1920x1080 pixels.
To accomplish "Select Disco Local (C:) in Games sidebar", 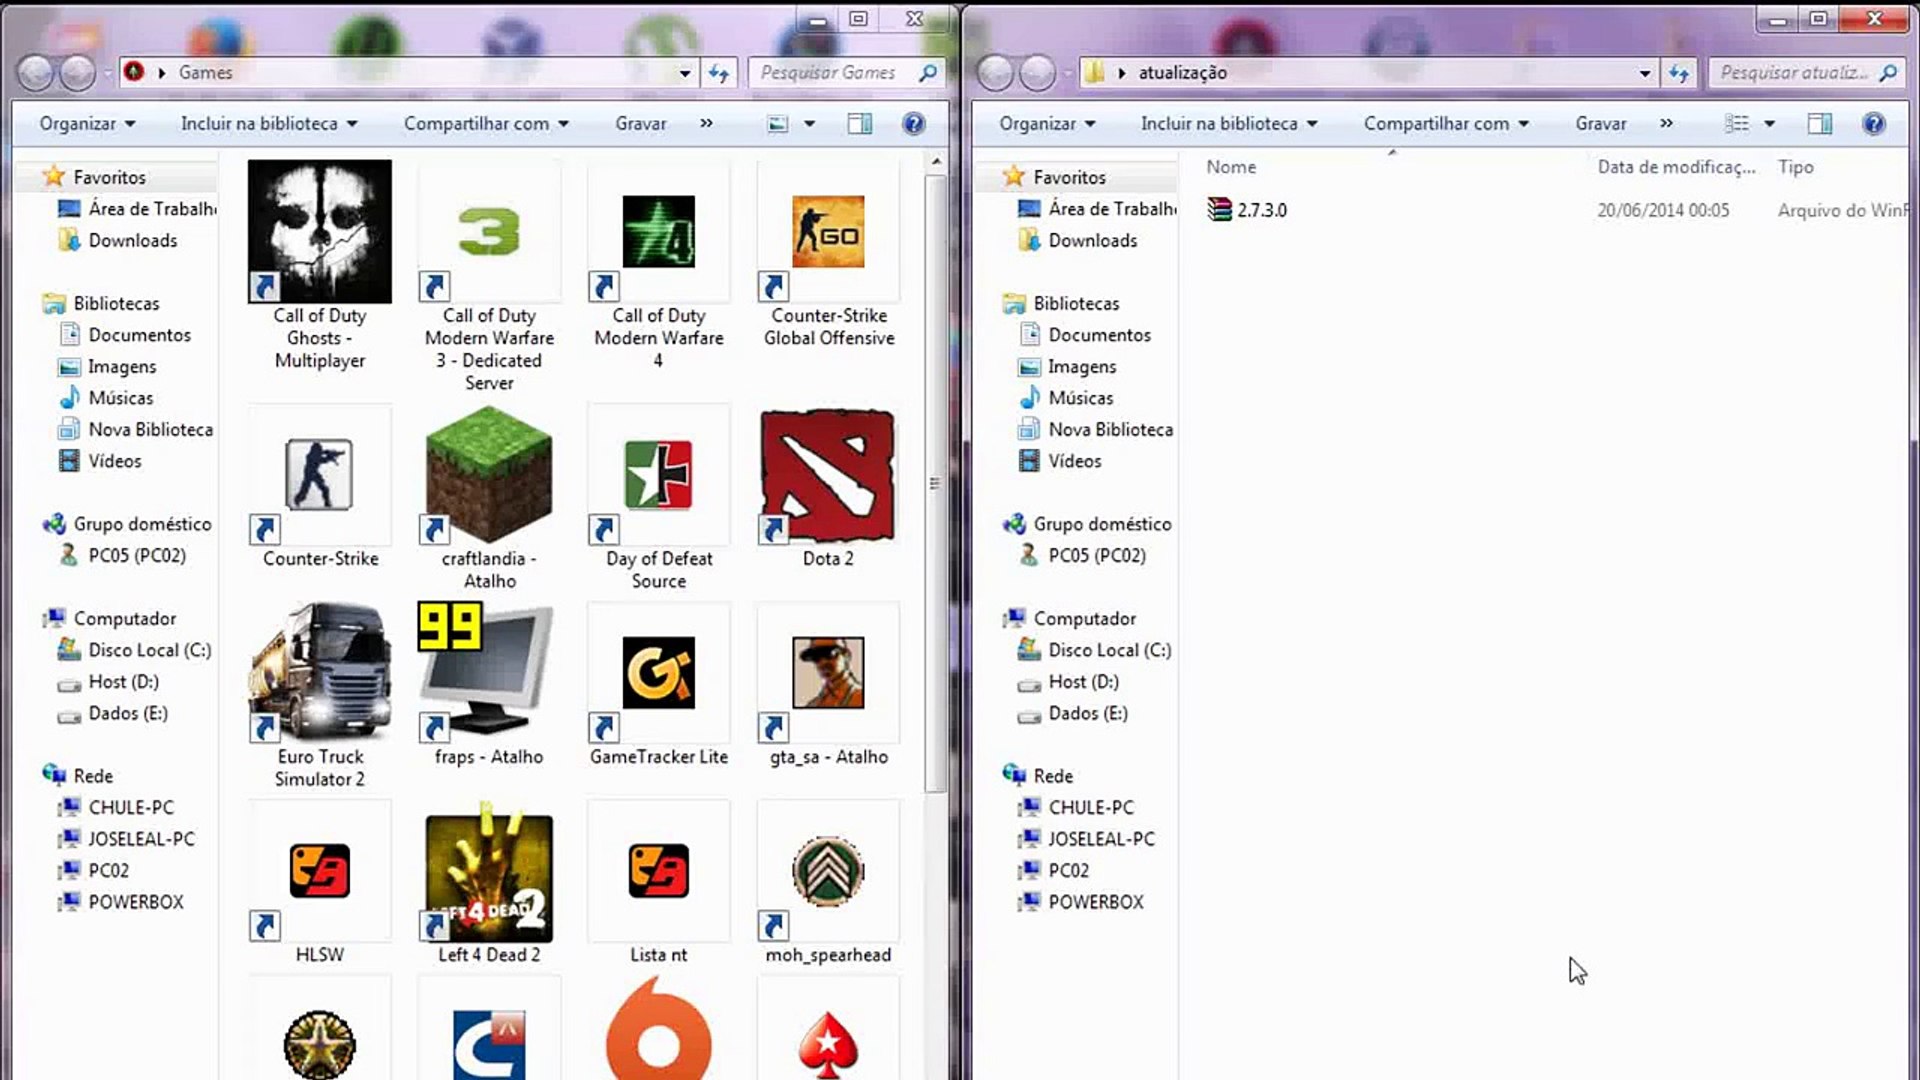I will pos(149,650).
